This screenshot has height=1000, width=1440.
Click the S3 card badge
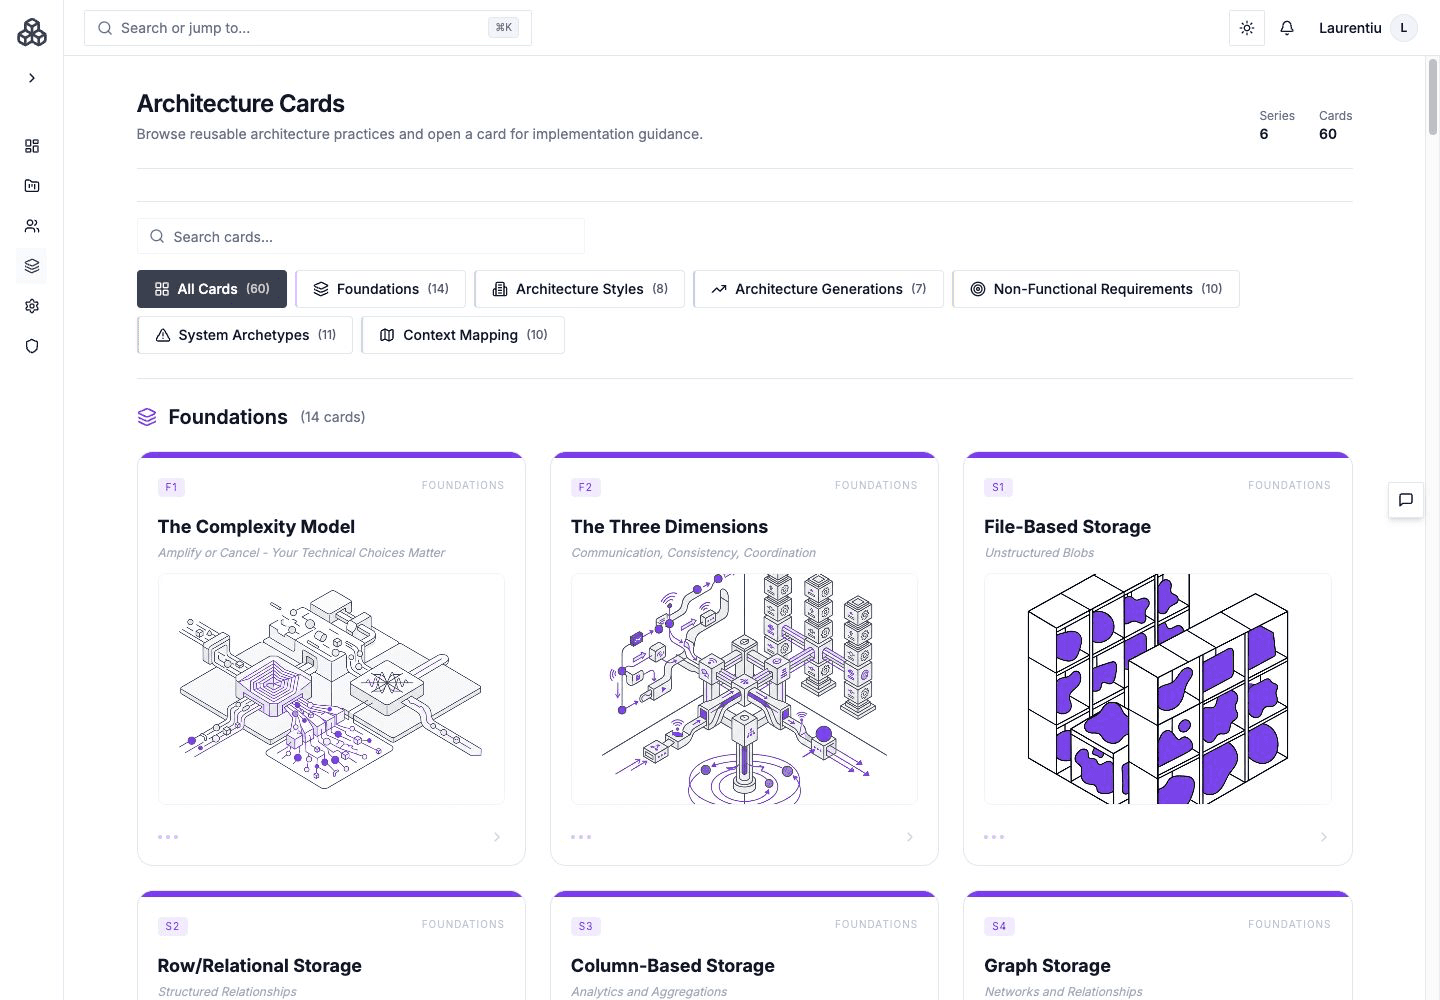(585, 926)
